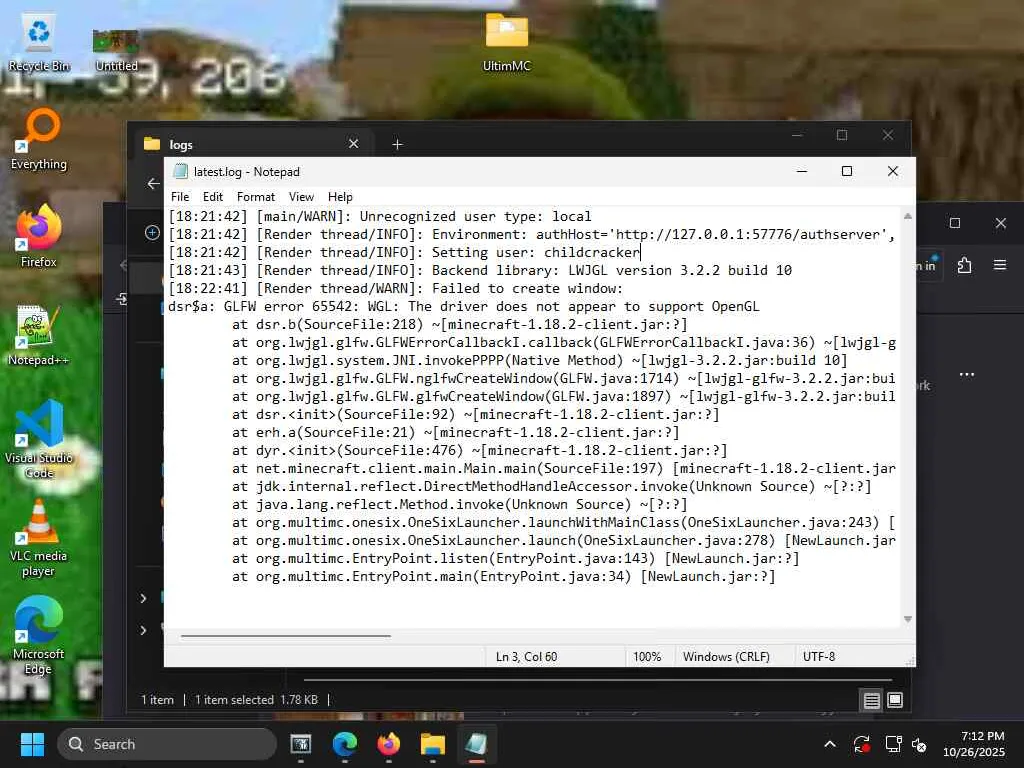
Task: Click the sign in button in Firefox window
Action: pos(928,265)
